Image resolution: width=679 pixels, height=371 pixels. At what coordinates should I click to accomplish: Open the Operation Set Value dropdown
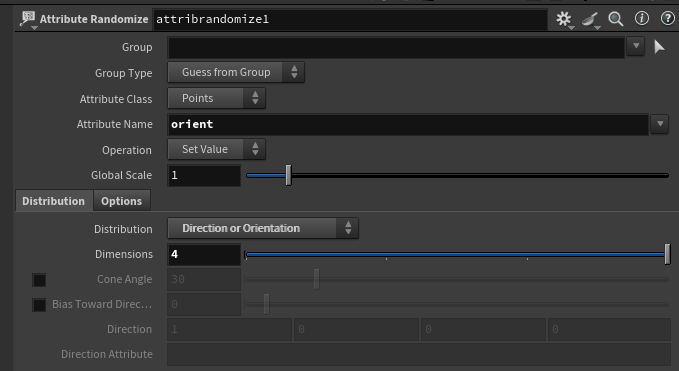click(217, 149)
